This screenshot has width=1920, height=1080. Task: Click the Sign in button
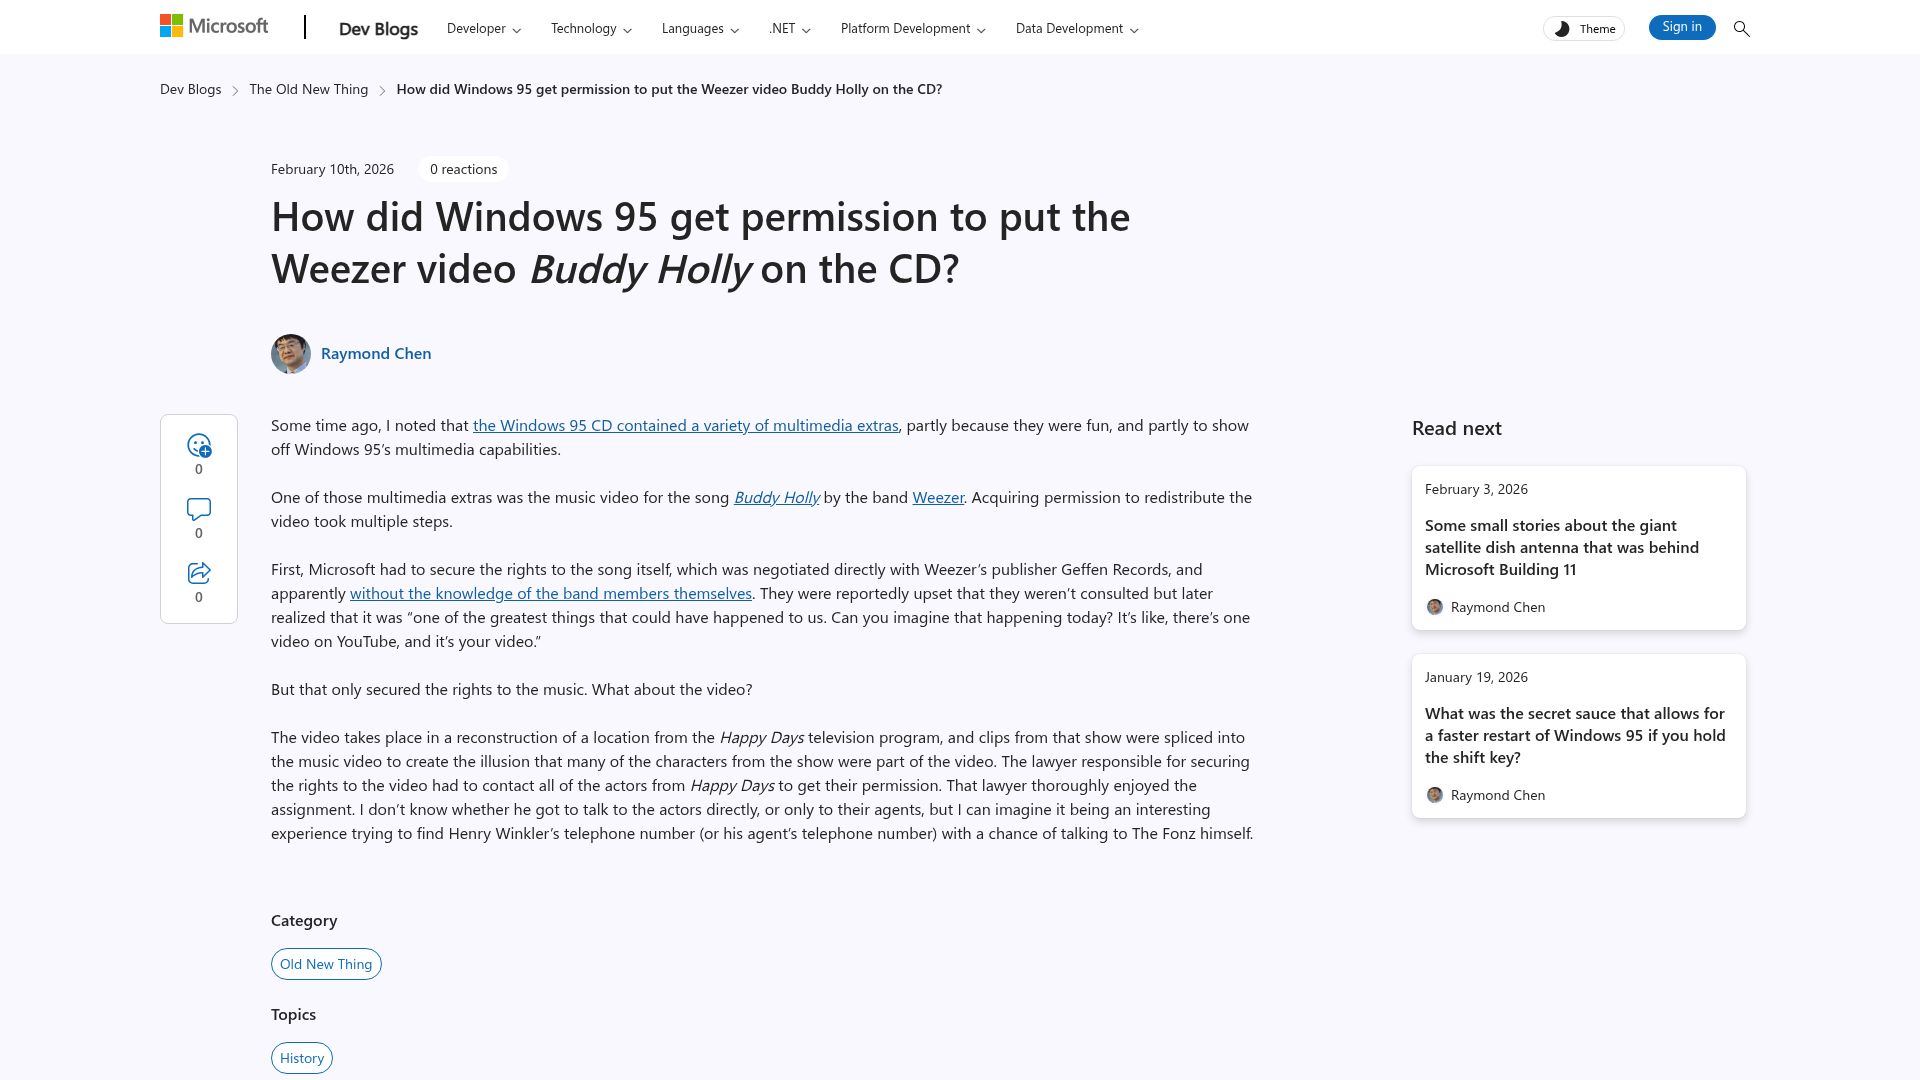point(1682,28)
